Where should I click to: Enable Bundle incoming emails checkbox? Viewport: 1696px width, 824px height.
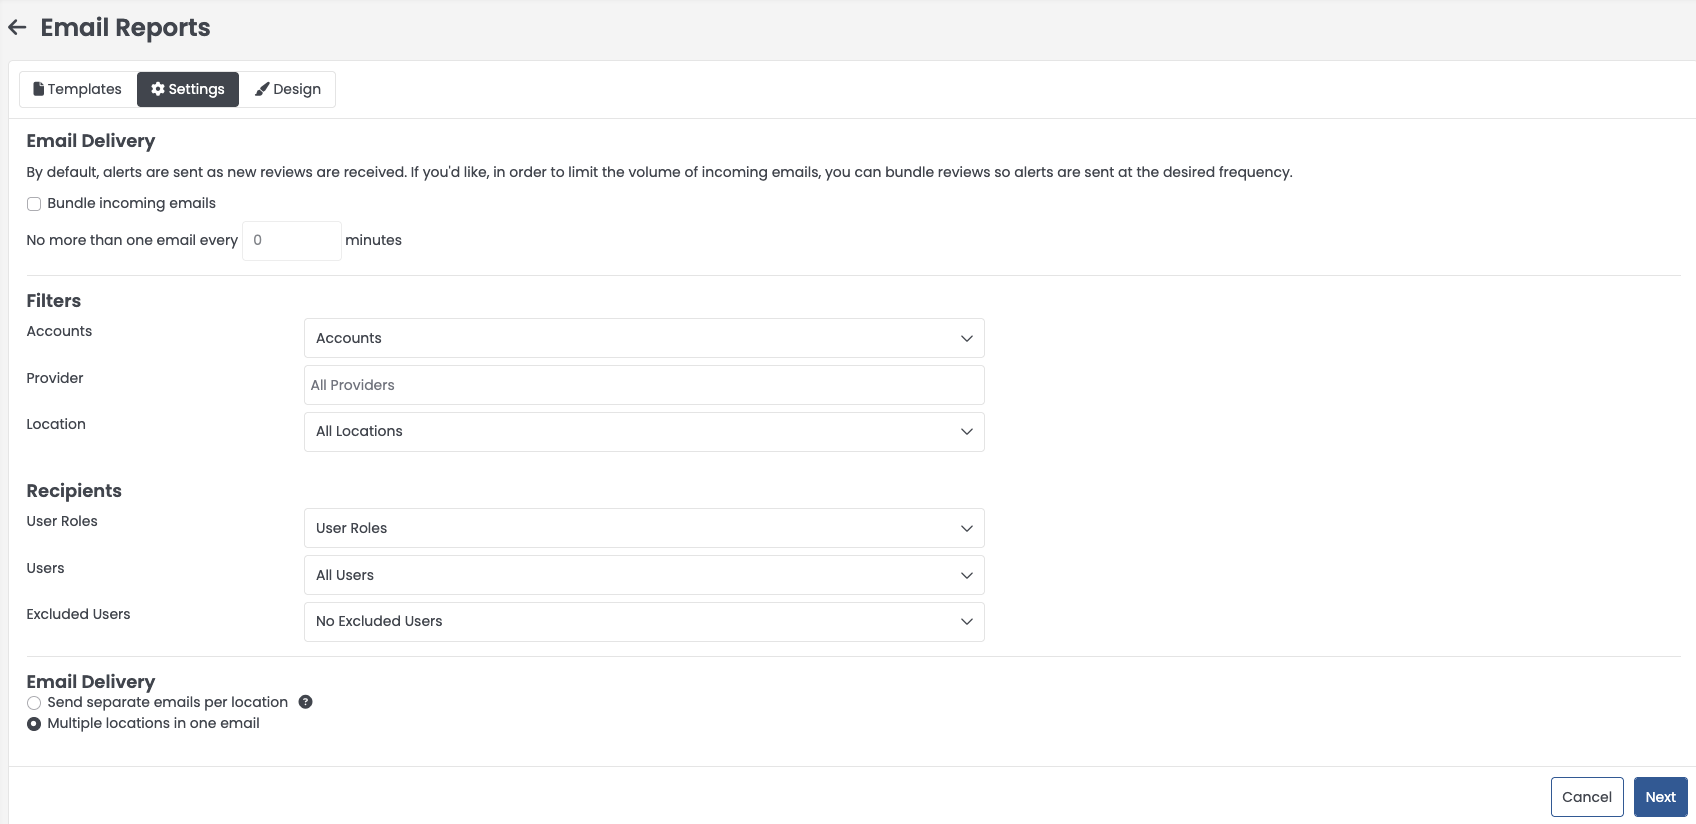[34, 204]
